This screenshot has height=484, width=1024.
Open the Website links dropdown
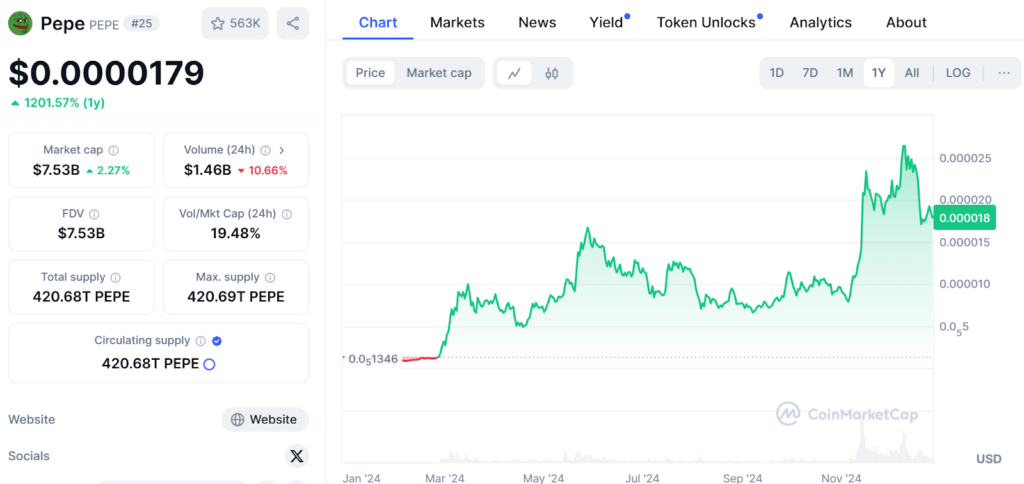tap(265, 420)
